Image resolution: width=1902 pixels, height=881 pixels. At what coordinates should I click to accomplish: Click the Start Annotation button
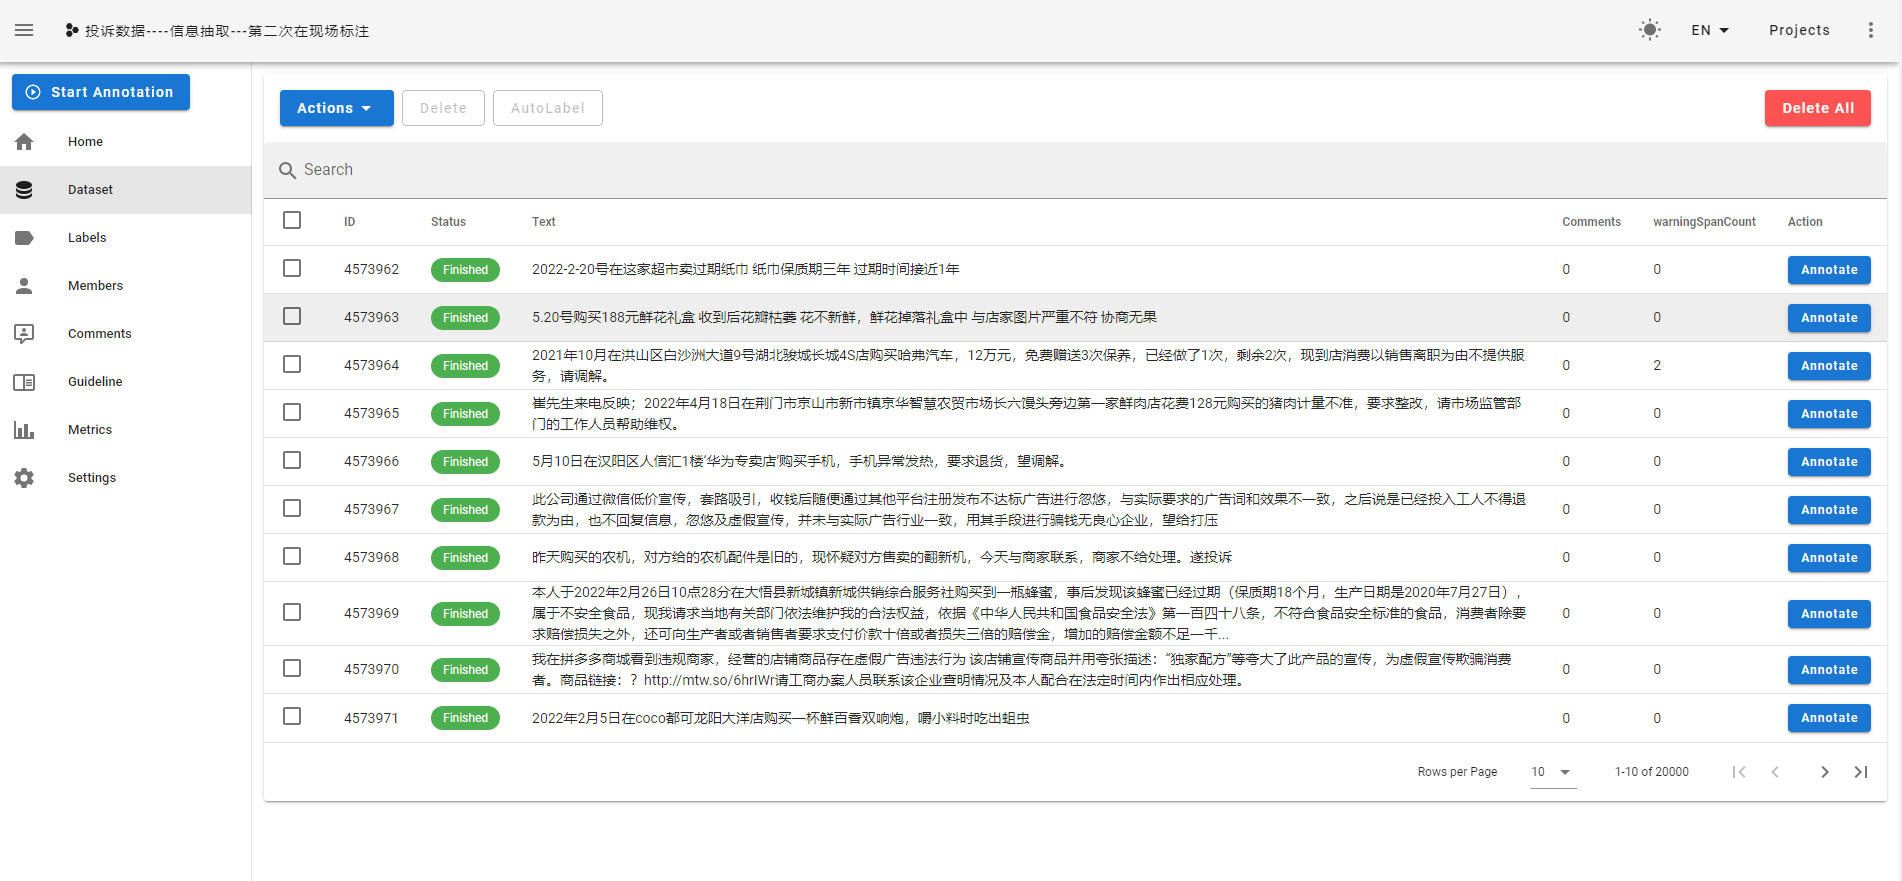(101, 92)
